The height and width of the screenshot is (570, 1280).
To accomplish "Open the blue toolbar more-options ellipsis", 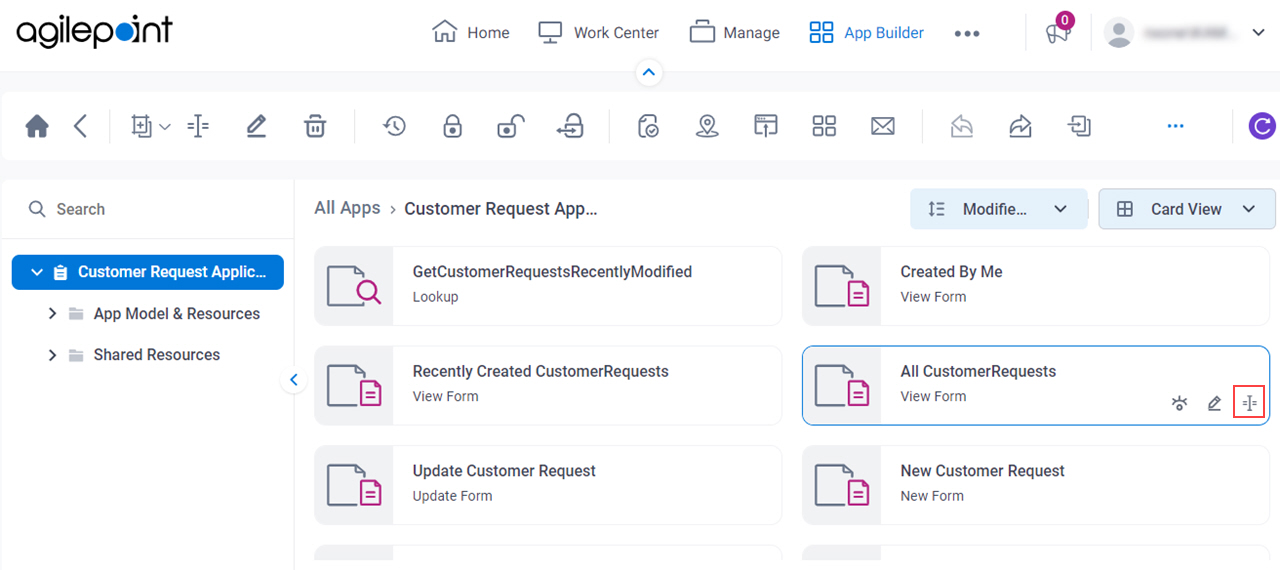I will point(1176,126).
